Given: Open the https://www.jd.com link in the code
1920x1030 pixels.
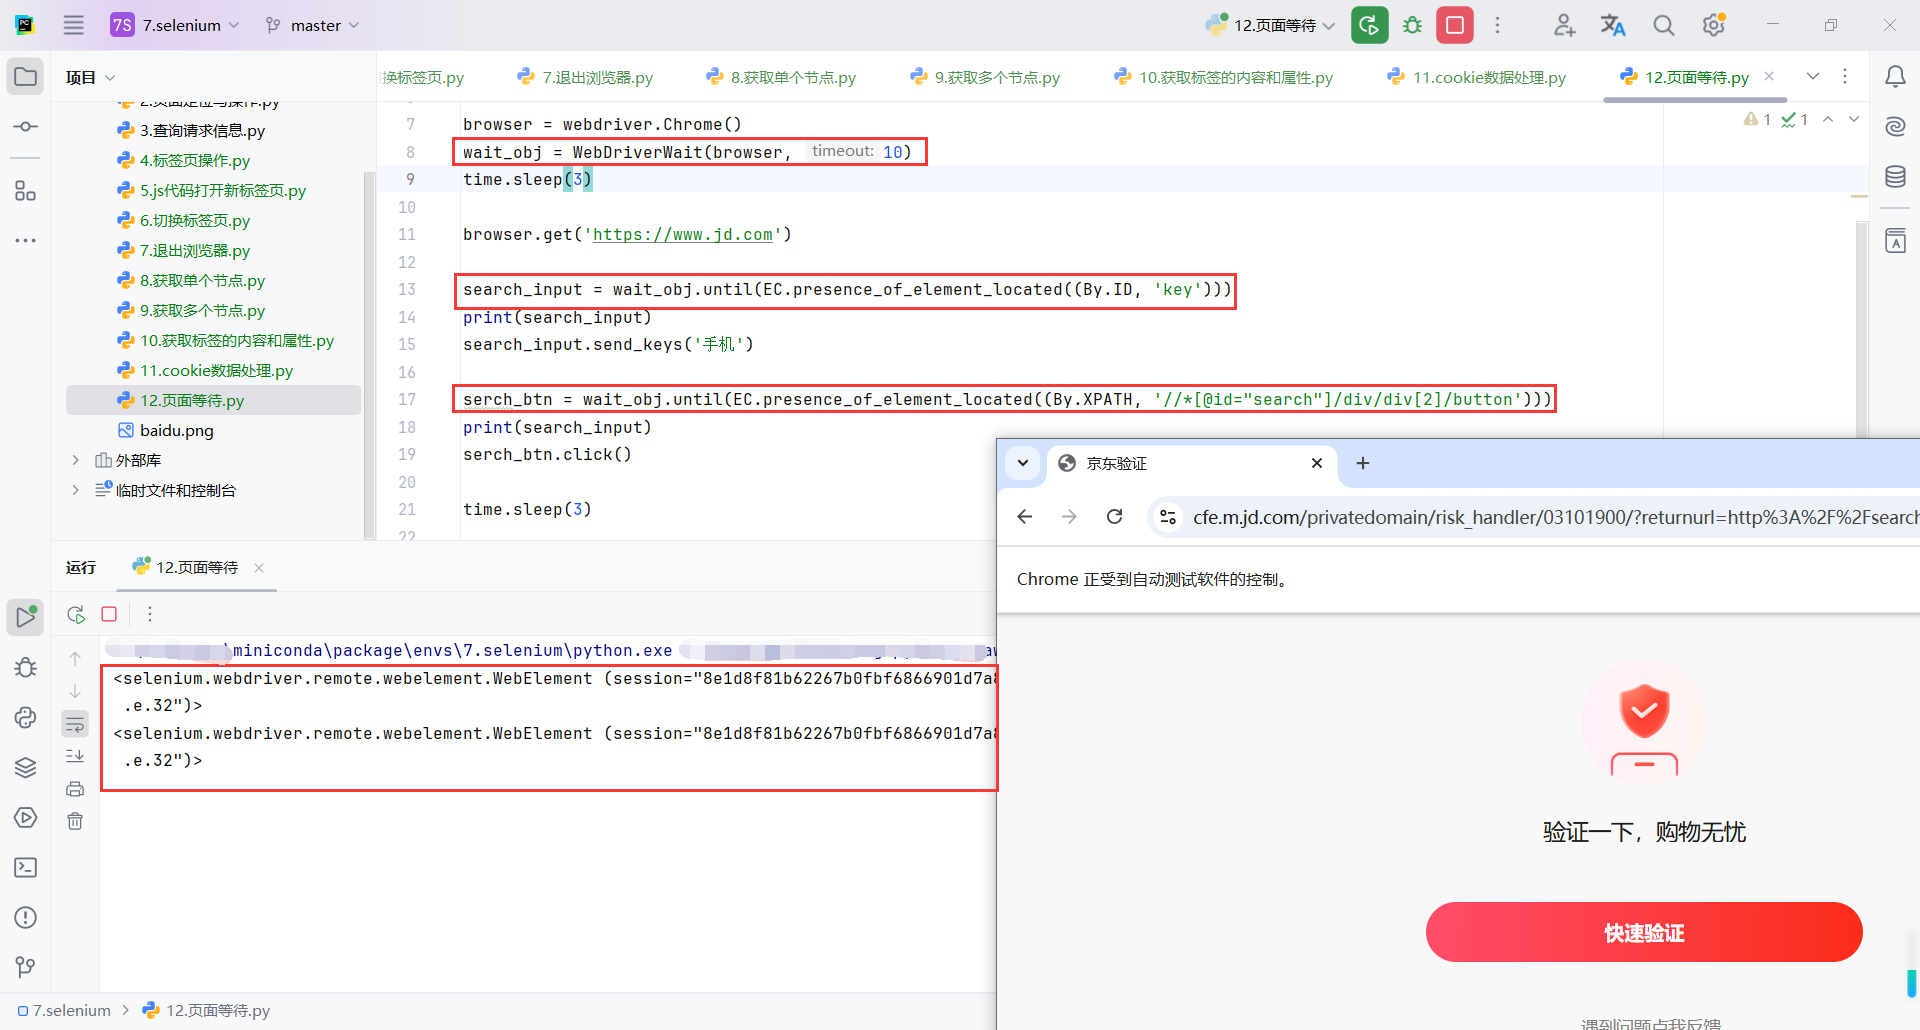Looking at the screenshot, I should pos(683,234).
